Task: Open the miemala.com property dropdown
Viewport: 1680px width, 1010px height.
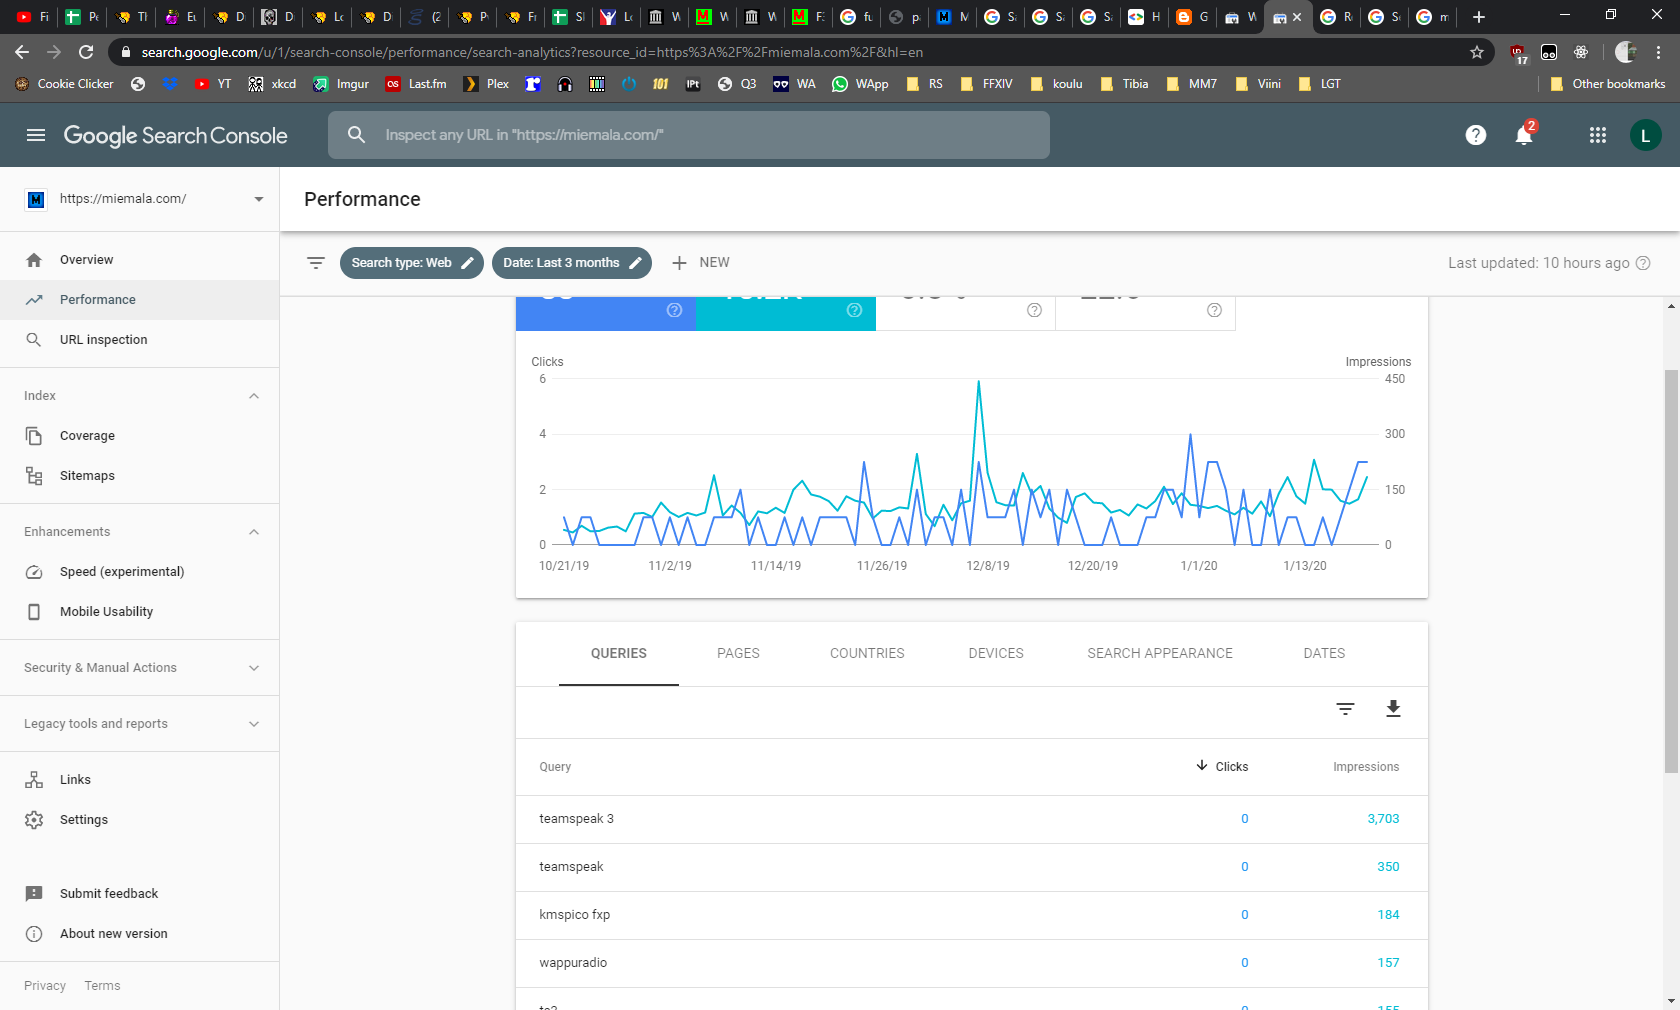Action: pyautogui.click(x=140, y=199)
